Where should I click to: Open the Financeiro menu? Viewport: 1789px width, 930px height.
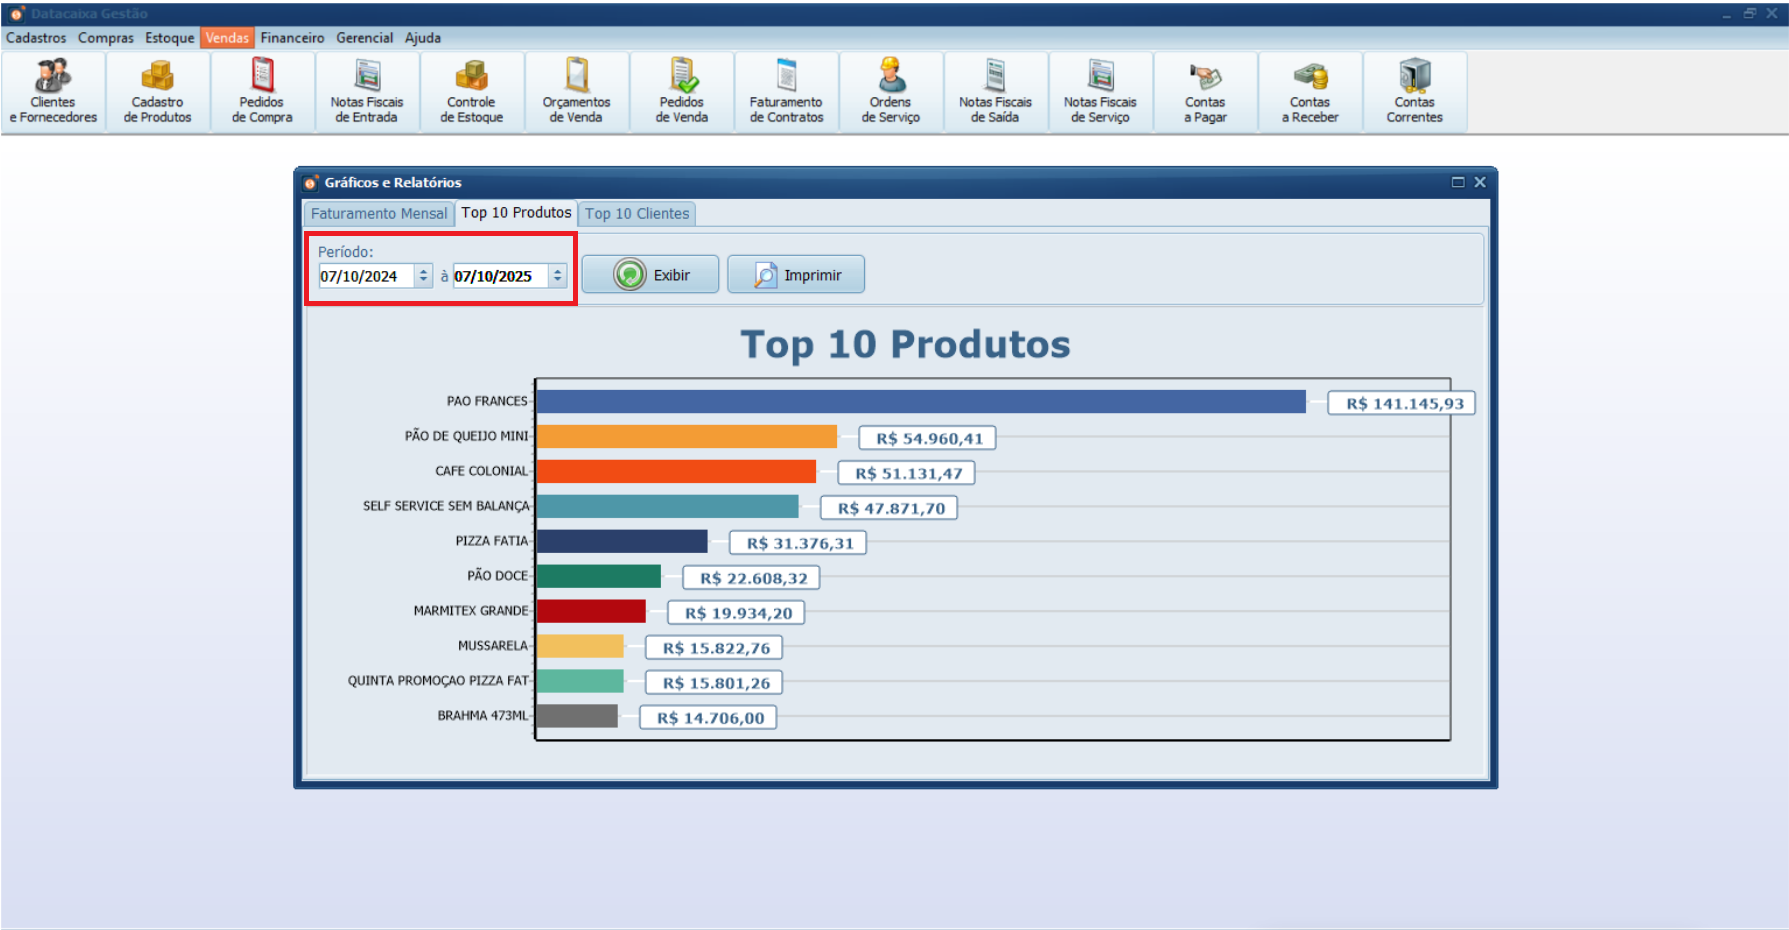click(292, 38)
